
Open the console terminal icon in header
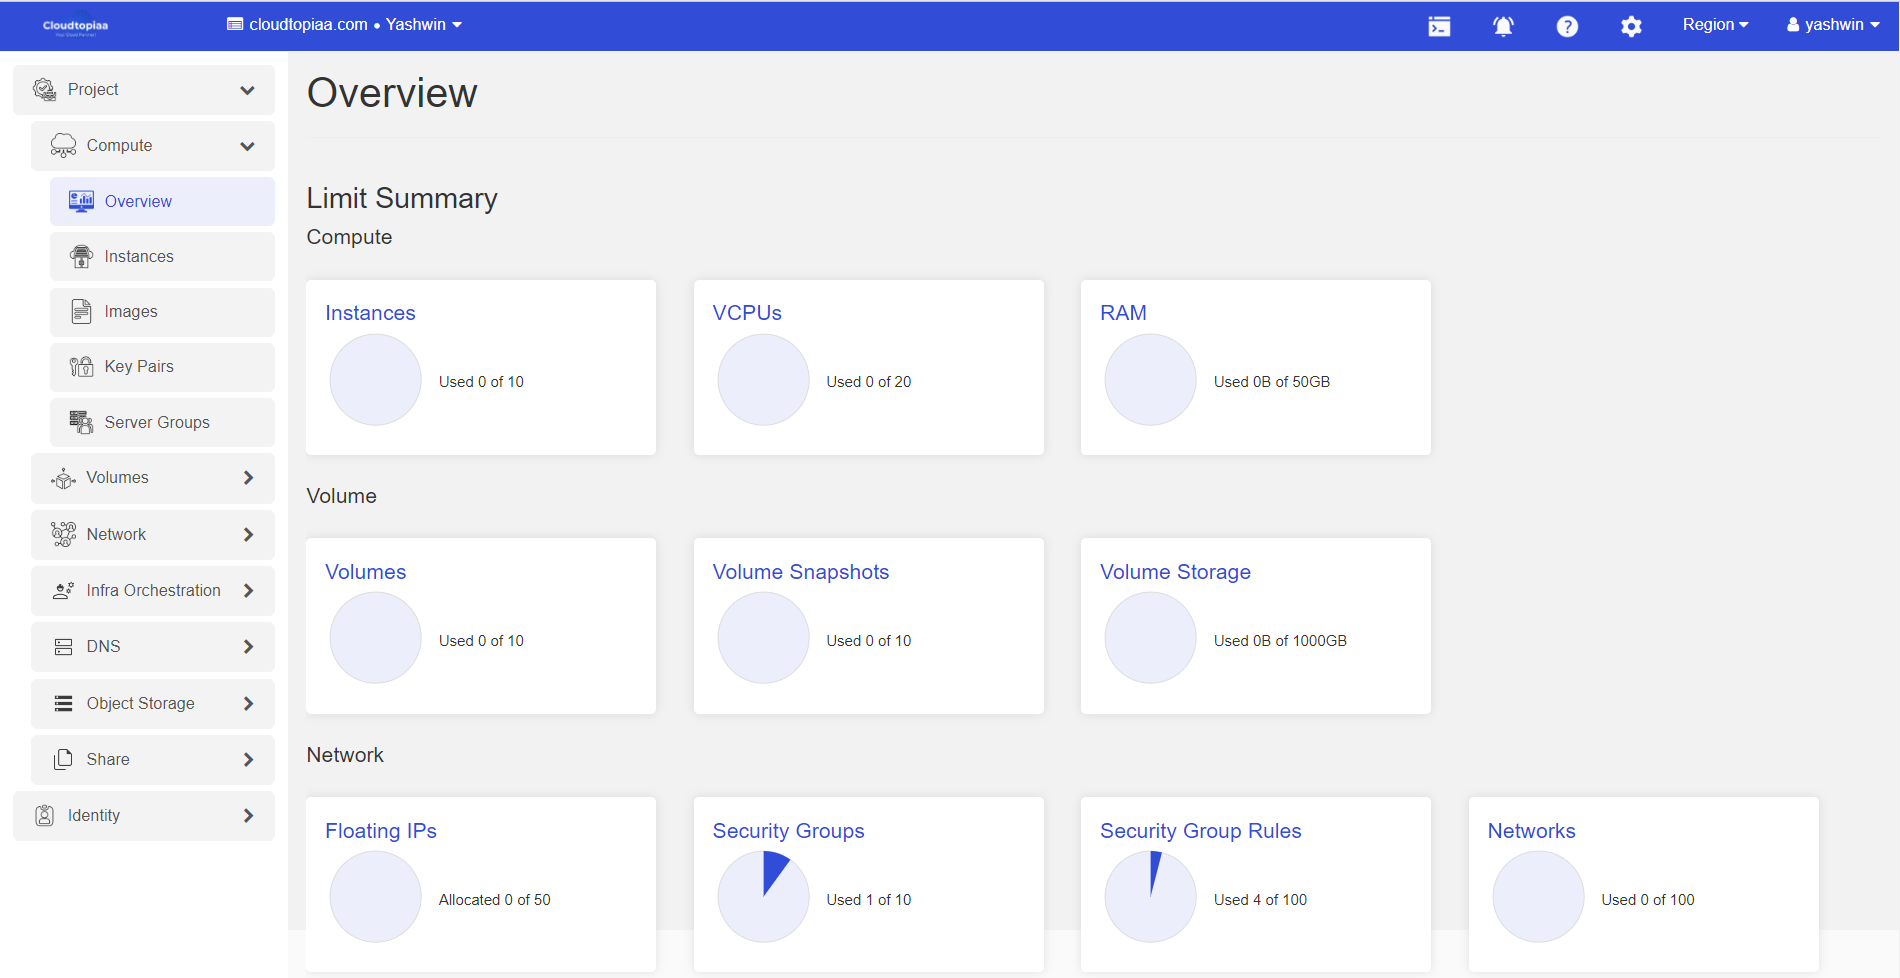point(1439,26)
